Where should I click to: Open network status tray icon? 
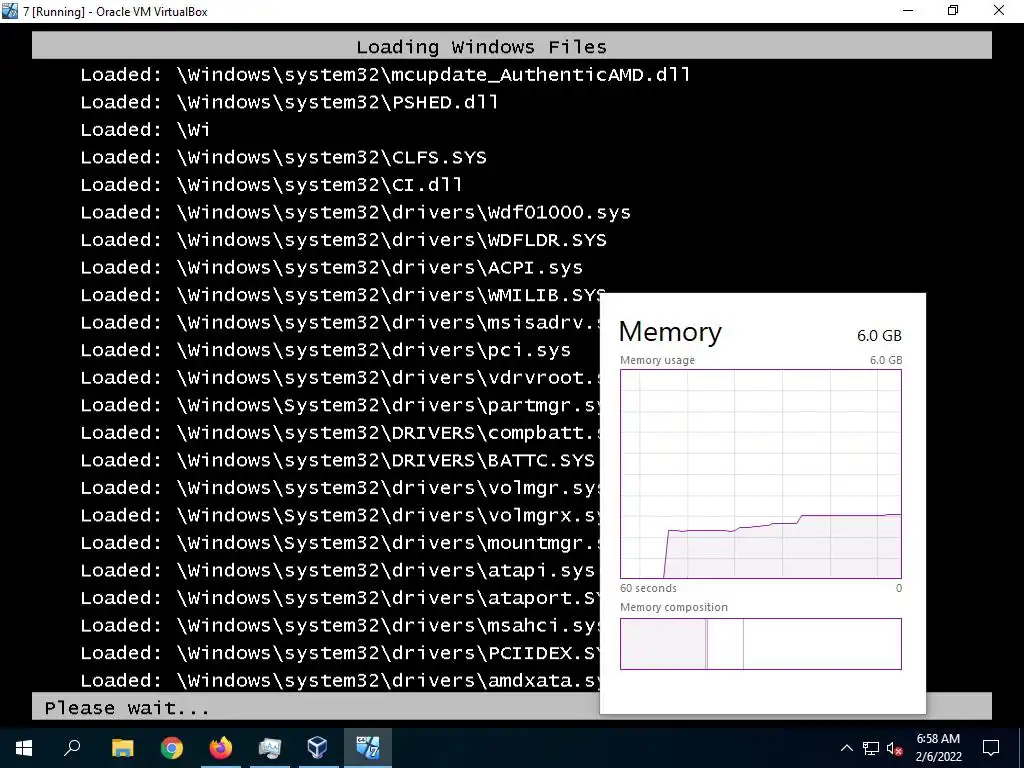(x=871, y=748)
